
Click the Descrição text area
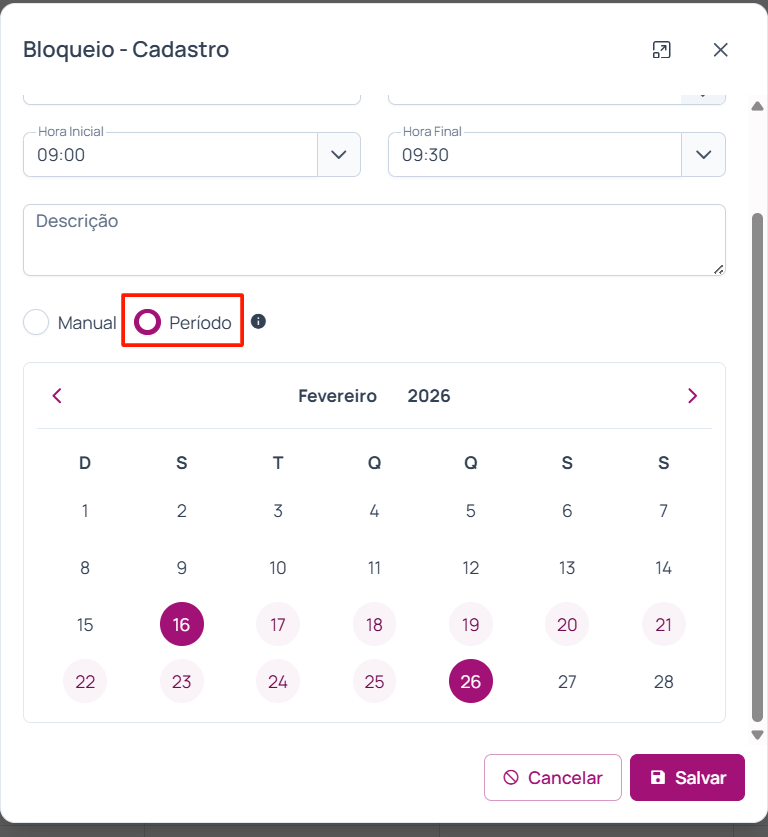pyautogui.click(x=374, y=240)
